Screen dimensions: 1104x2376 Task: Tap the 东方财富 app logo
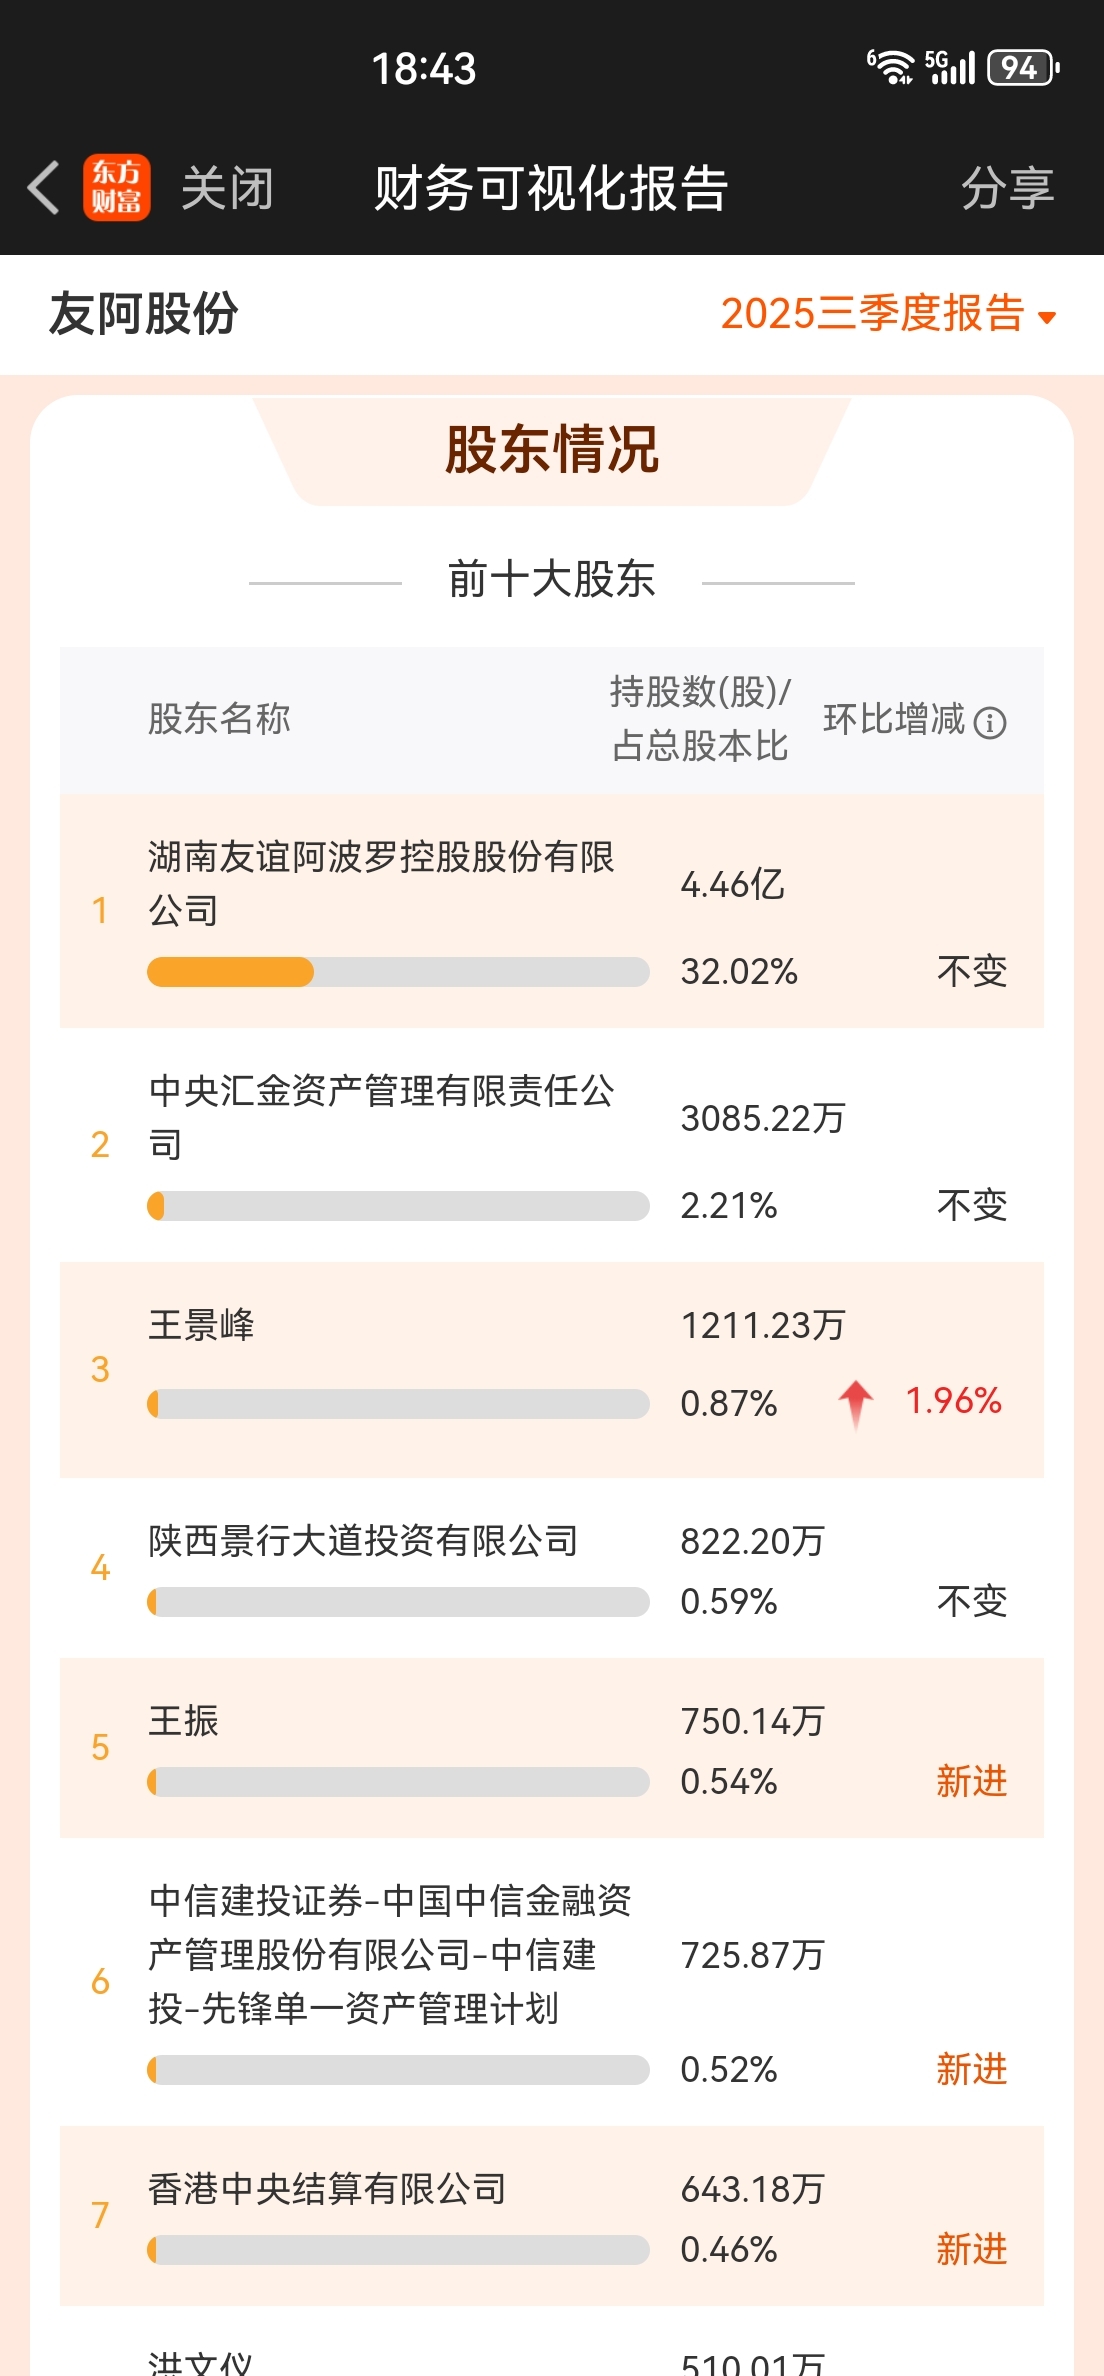pos(117,187)
